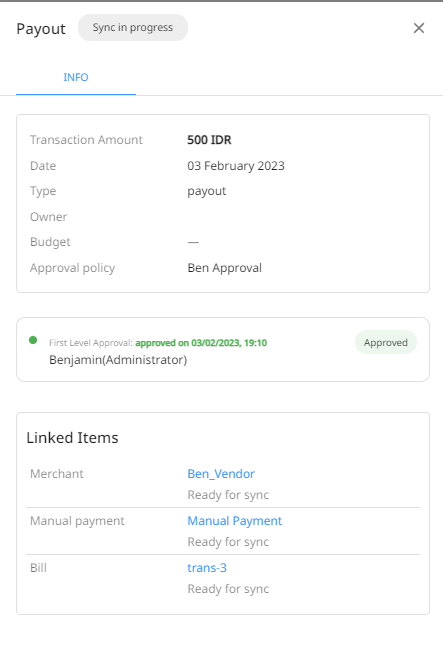Viewport: 443px width, 648px height.
Task: Click the payout type value
Action: pos(207,191)
